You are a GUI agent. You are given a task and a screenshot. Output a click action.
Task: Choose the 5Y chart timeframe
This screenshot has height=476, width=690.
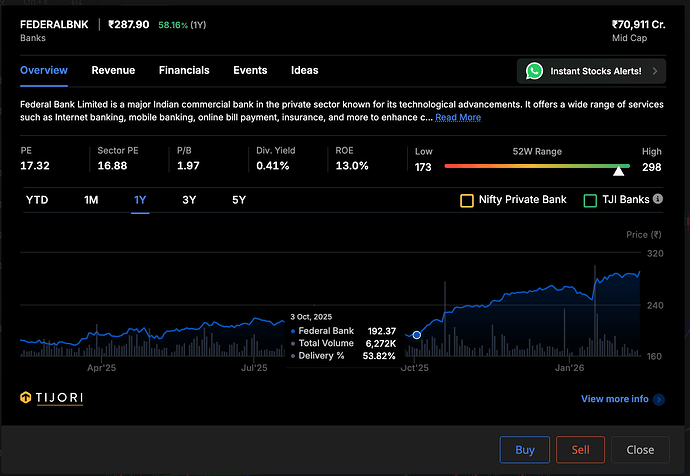click(238, 200)
